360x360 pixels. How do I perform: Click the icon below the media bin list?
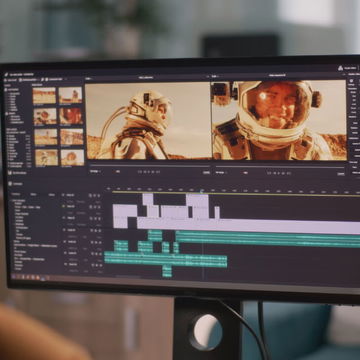pyautogui.click(x=10, y=173)
